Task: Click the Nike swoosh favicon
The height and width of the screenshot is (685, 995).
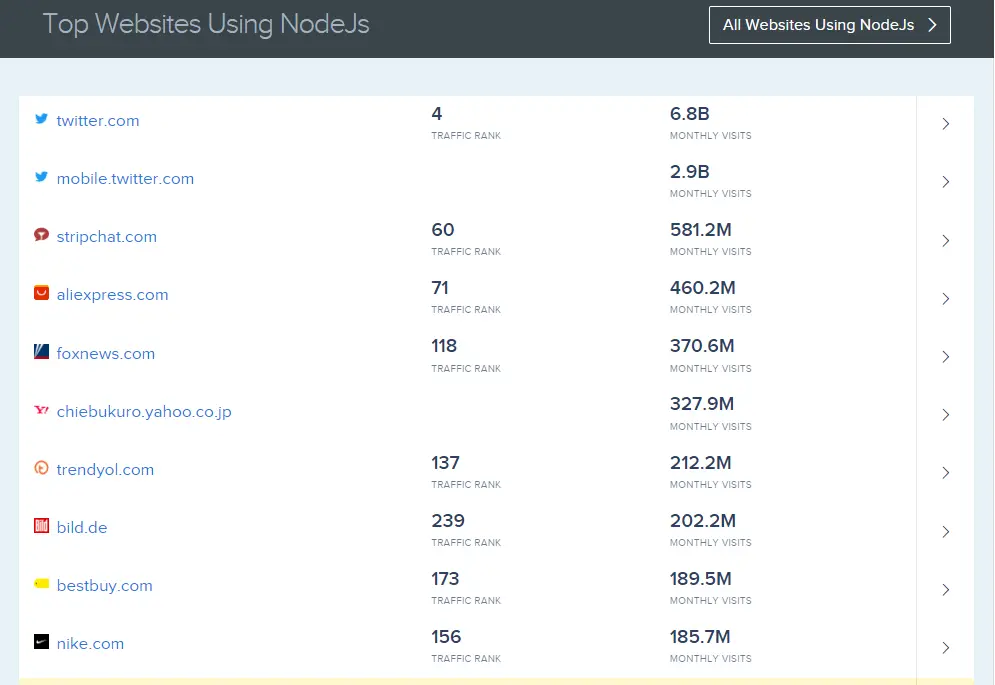Action: [40, 643]
